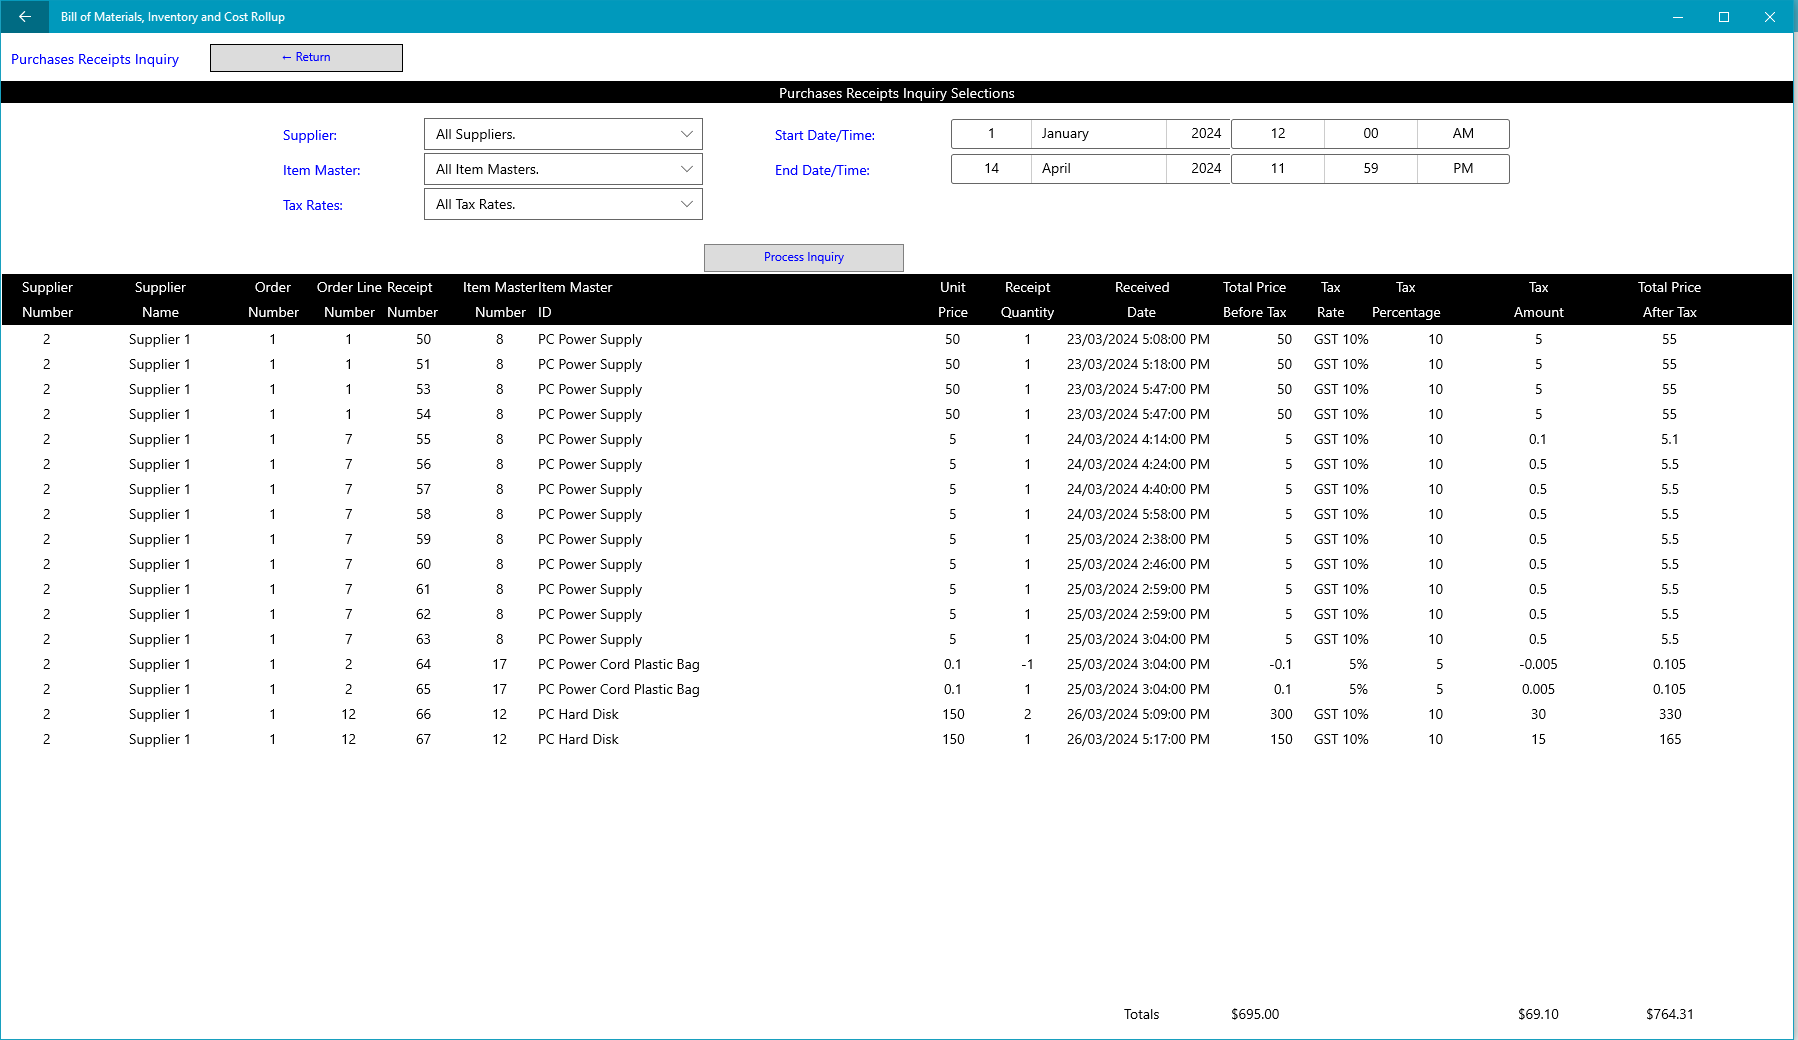This screenshot has width=1798, height=1040.
Task: Select receipt number 50 row
Action: click(896, 339)
